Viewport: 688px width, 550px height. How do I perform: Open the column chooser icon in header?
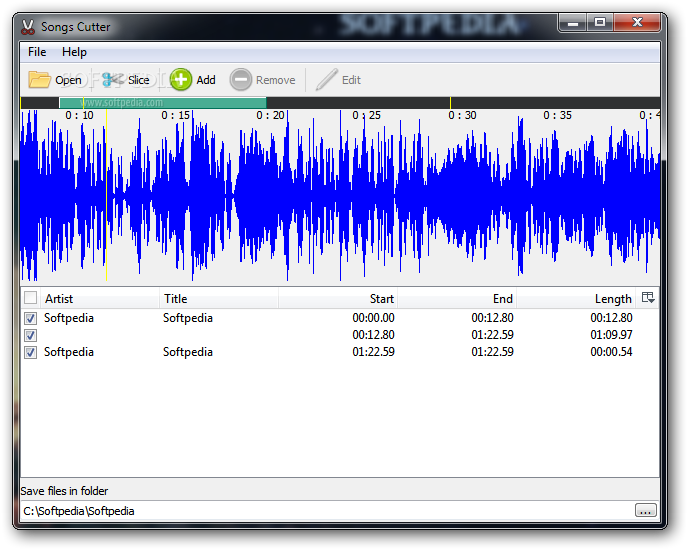pyautogui.click(x=648, y=298)
